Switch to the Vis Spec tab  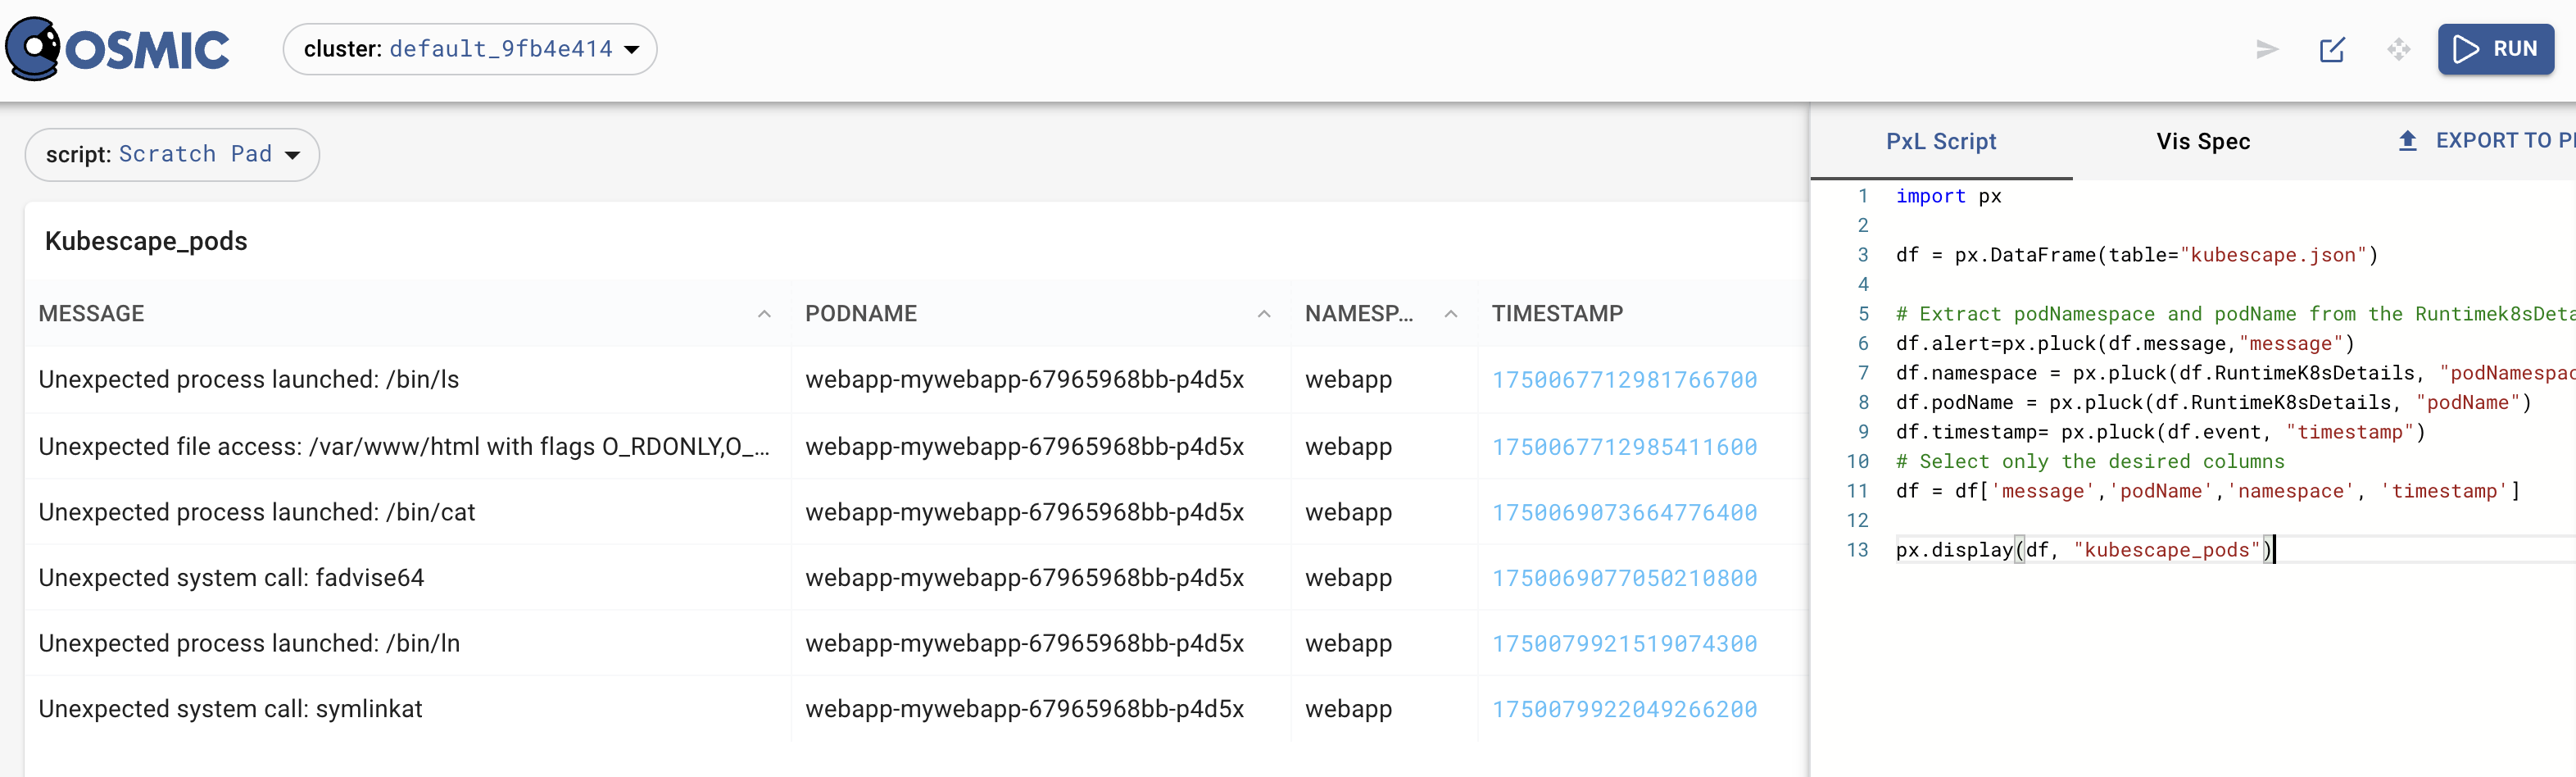pos(2203,142)
